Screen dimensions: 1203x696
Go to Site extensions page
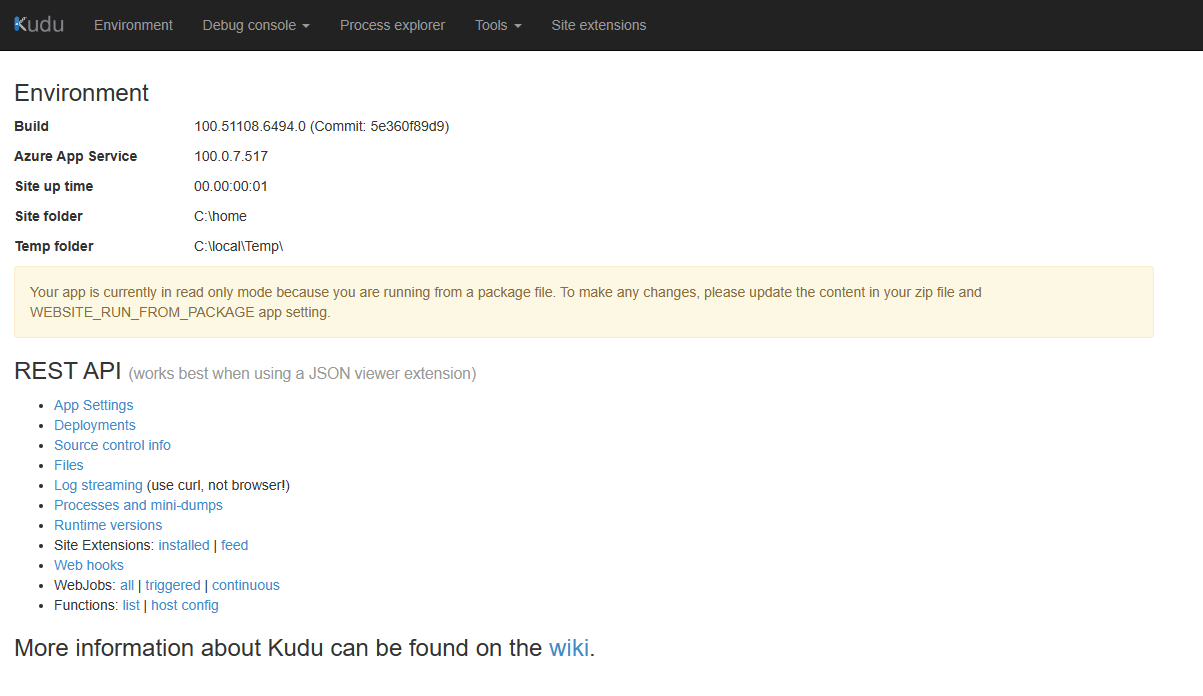tap(598, 25)
